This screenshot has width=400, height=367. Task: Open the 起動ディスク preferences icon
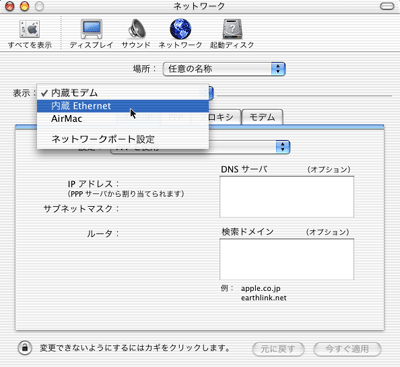pyautogui.click(x=232, y=34)
